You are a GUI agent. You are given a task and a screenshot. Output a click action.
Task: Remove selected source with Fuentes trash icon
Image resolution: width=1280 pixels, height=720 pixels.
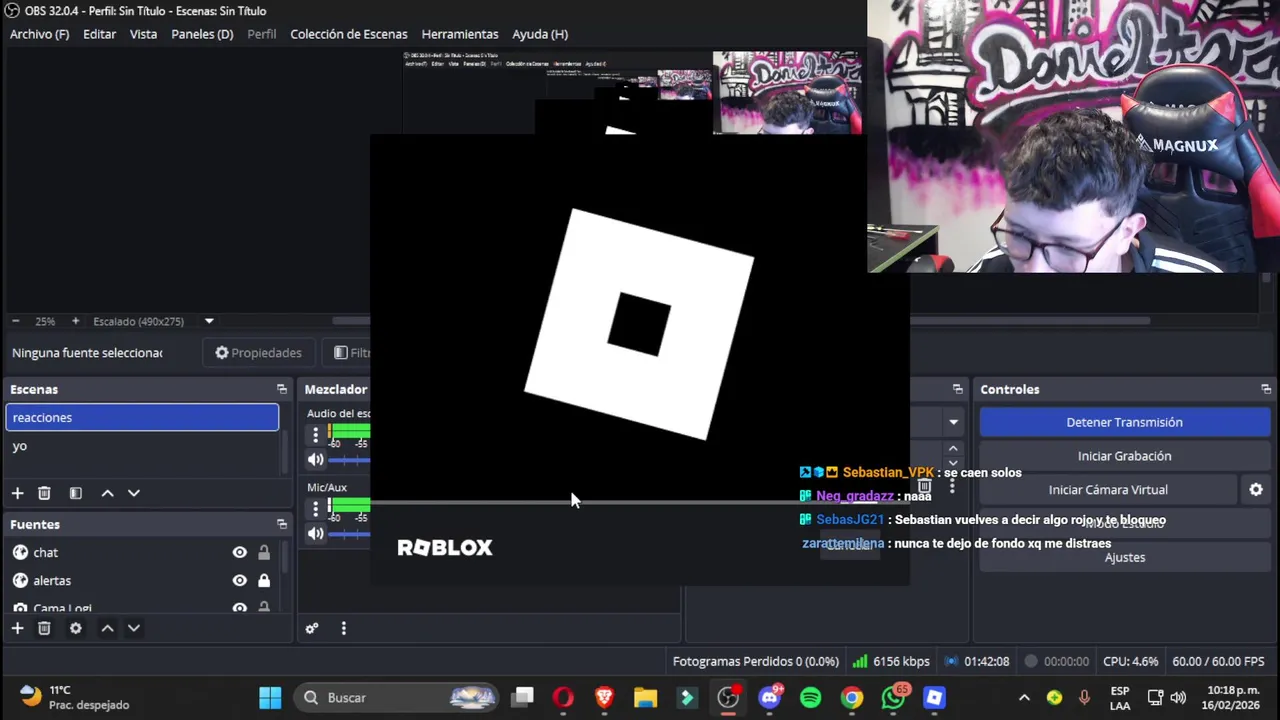(x=44, y=628)
